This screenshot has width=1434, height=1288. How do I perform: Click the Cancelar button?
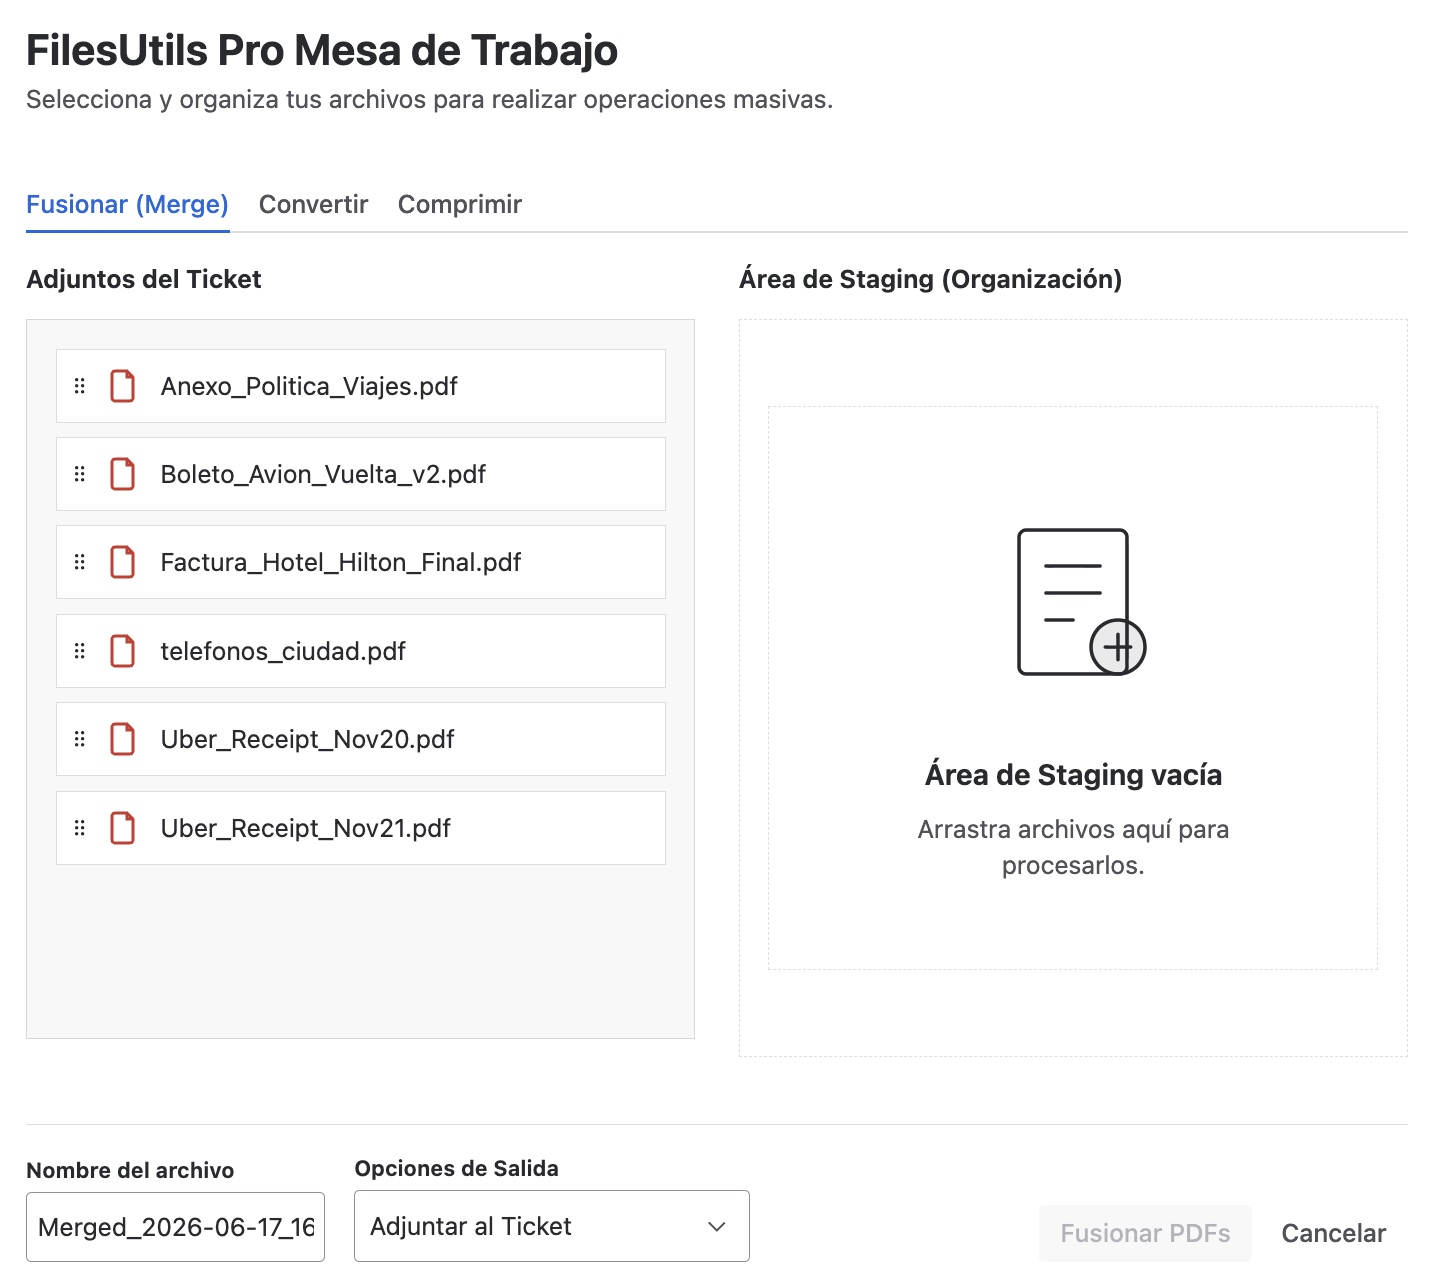point(1334,1233)
